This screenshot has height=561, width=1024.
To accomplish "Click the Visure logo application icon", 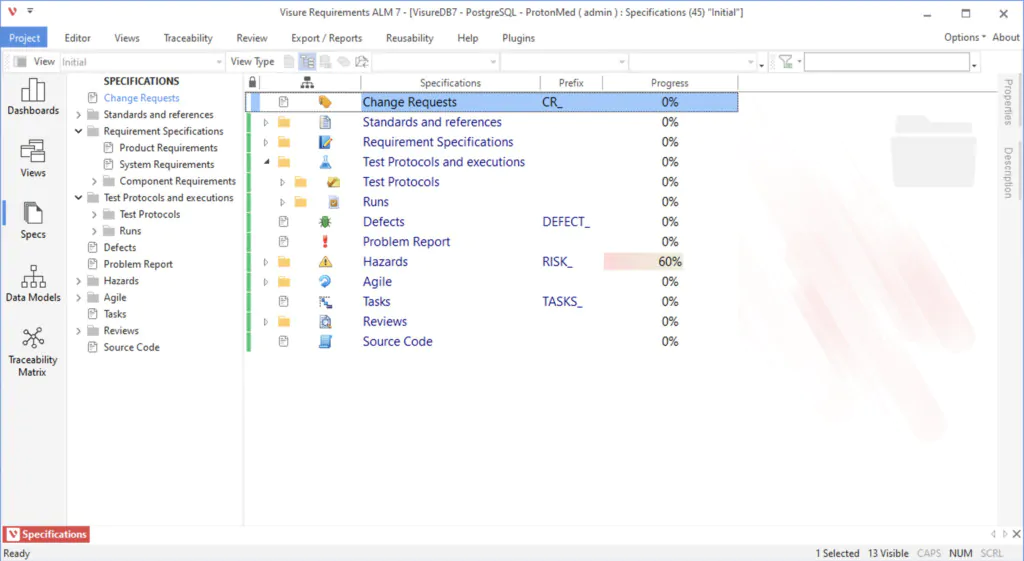I will tap(12, 12).
